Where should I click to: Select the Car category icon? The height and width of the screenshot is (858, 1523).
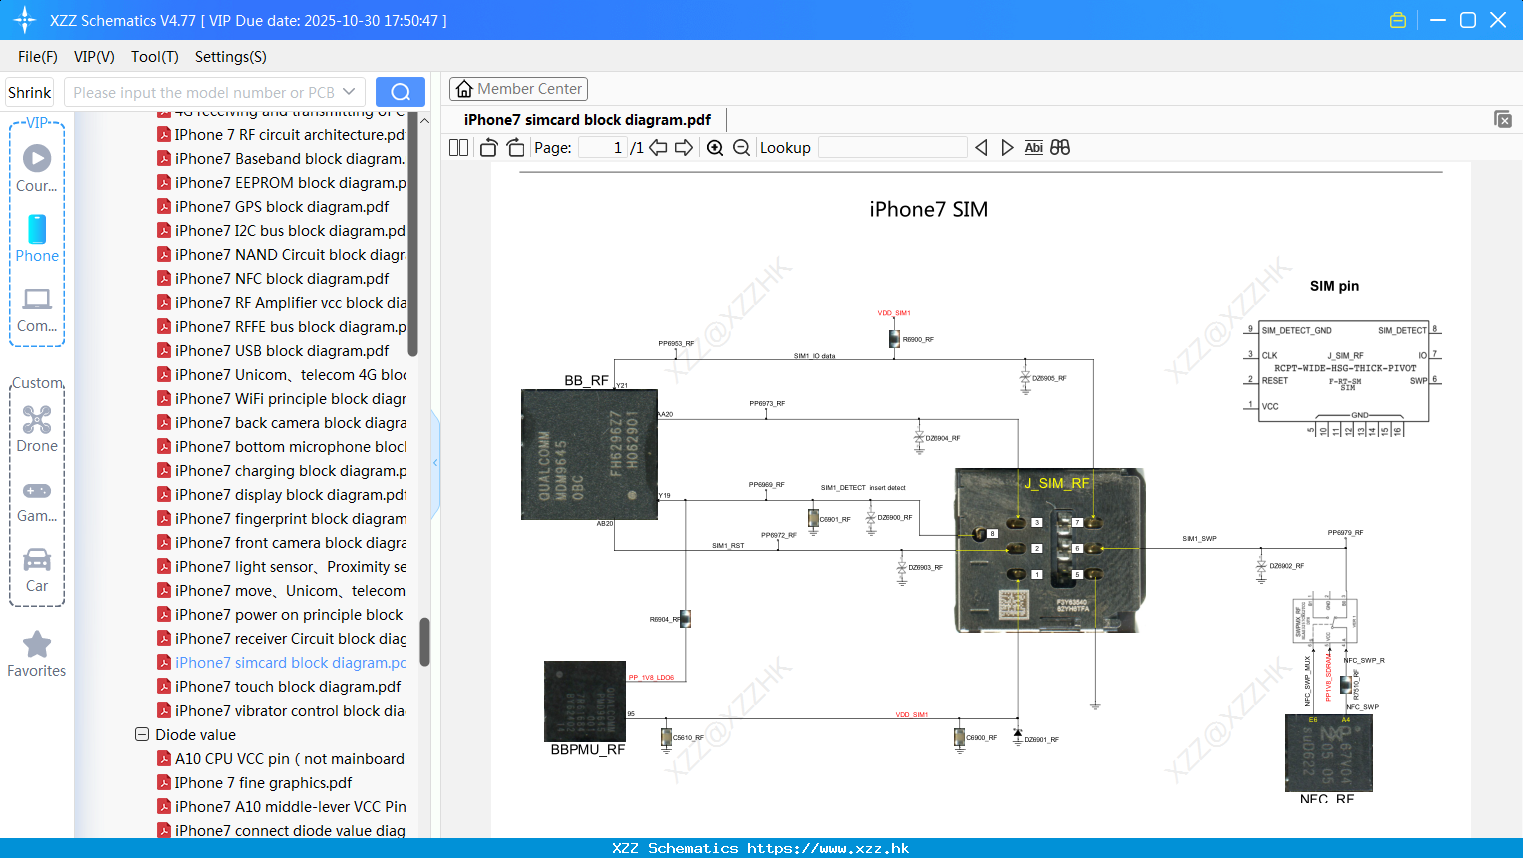(37, 570)
